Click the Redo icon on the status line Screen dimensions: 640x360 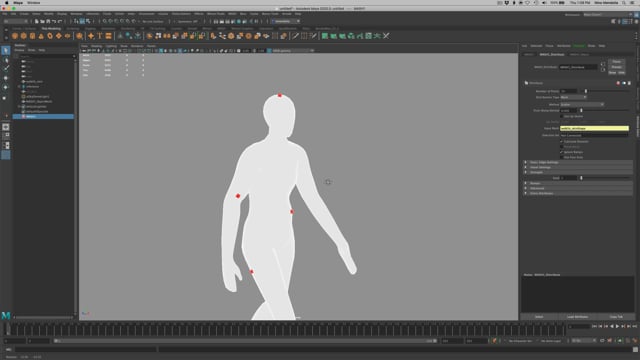pyautogui.click(x=60, y=21)
